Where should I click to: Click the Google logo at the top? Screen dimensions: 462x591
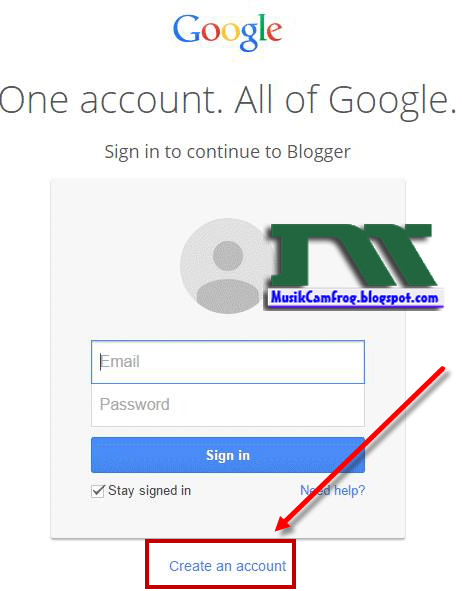click(x=227, y=32)
